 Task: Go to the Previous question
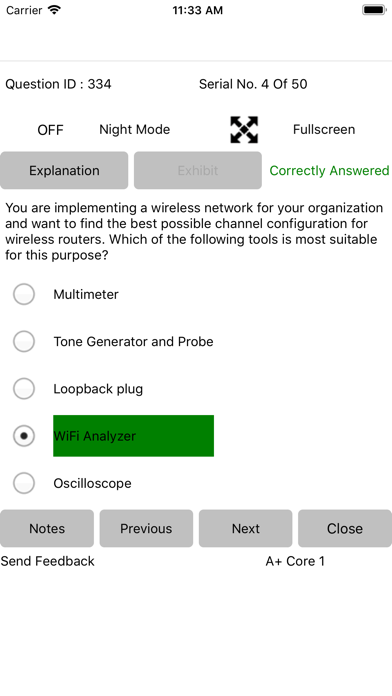pyautogui.click(x=146, y=528)
